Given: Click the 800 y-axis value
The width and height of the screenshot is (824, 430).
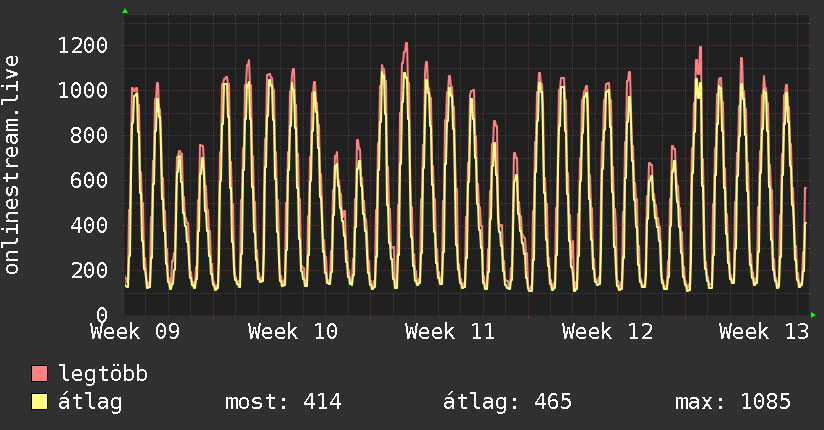Looking at the screenshot, I should (x=89, y=136).
